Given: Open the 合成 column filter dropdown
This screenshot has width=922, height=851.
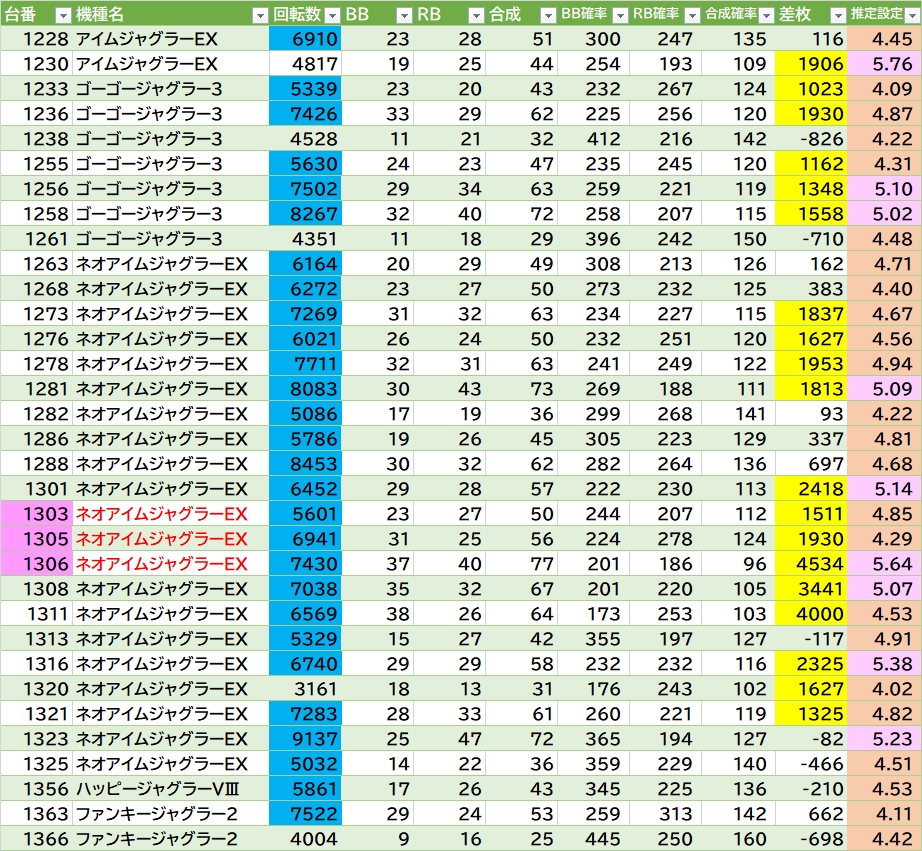Looking at the screenshot, I should tap(547, 15).
